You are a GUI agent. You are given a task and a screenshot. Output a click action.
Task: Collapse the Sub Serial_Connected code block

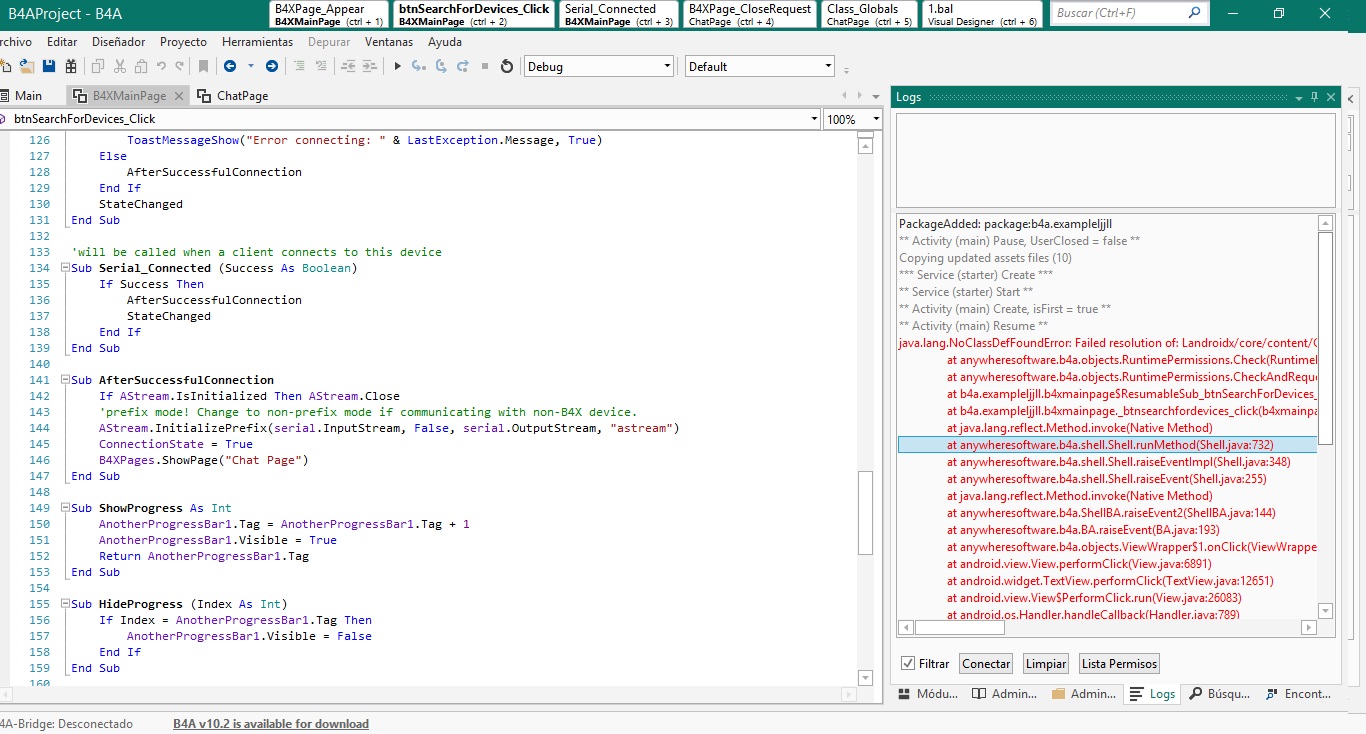click(65, 268)
